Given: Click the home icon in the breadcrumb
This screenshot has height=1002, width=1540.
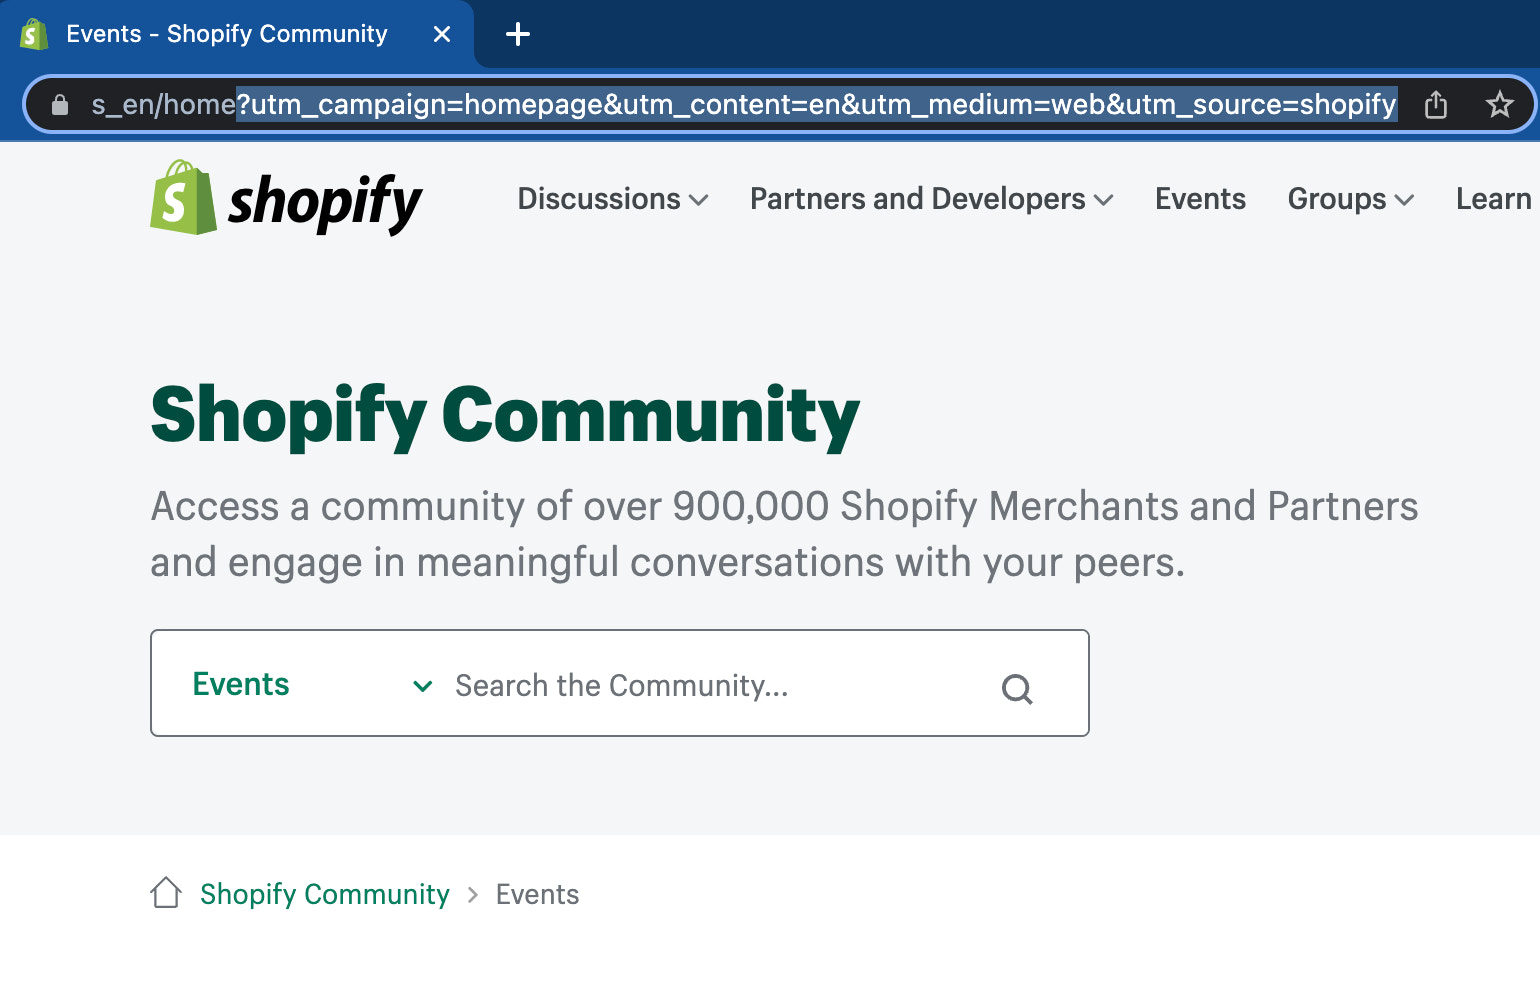Looking at the screenshot, I should 166,892.
